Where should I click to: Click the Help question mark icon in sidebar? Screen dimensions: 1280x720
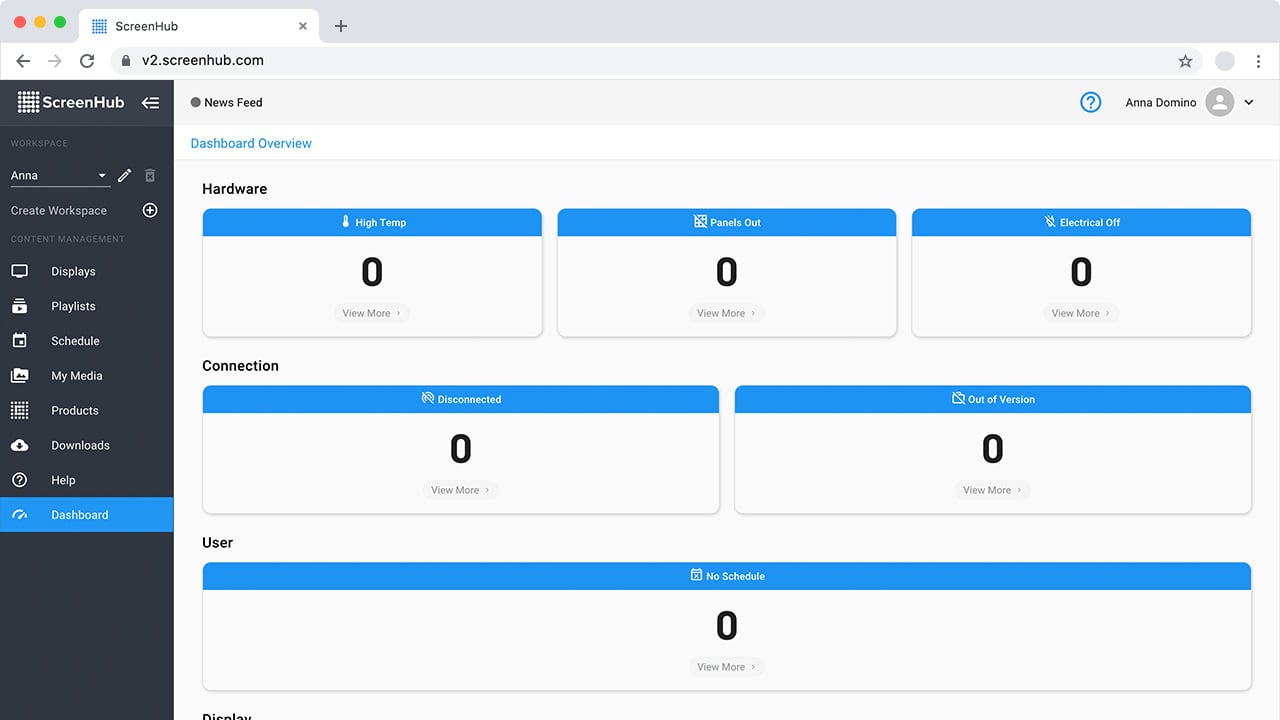(x=19, y=480)
